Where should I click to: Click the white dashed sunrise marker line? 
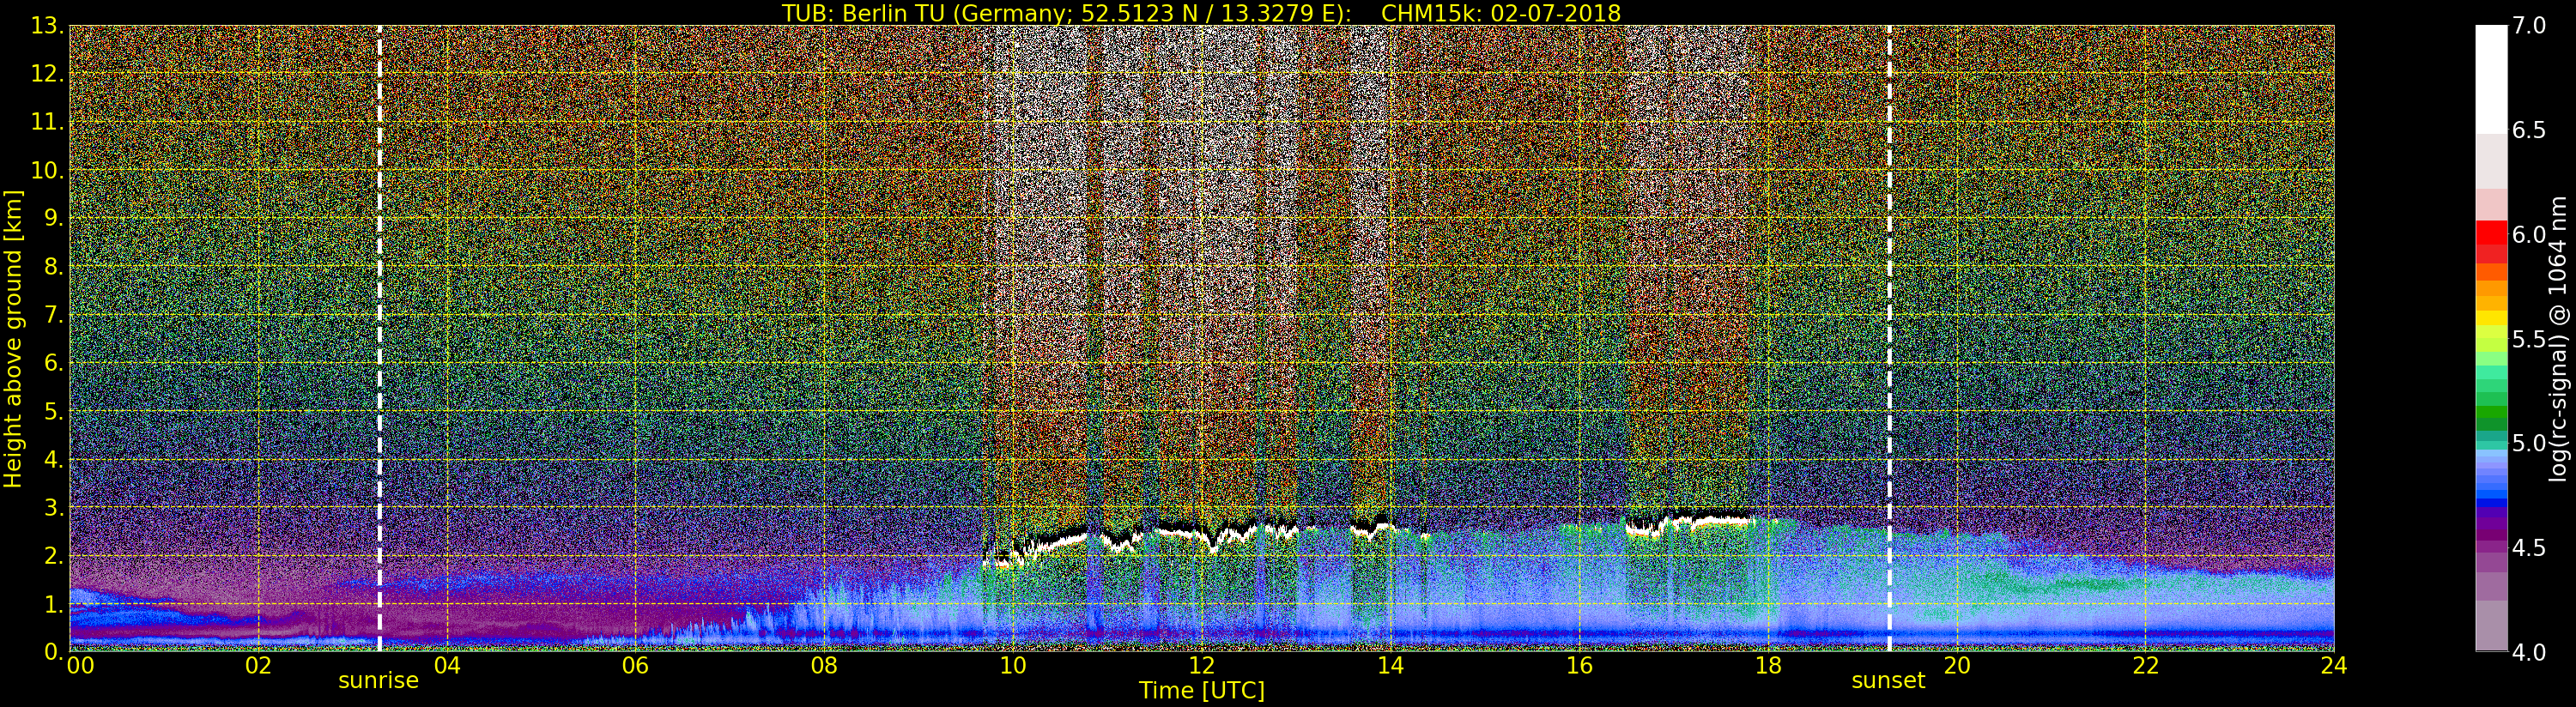(x=379, y=338)
